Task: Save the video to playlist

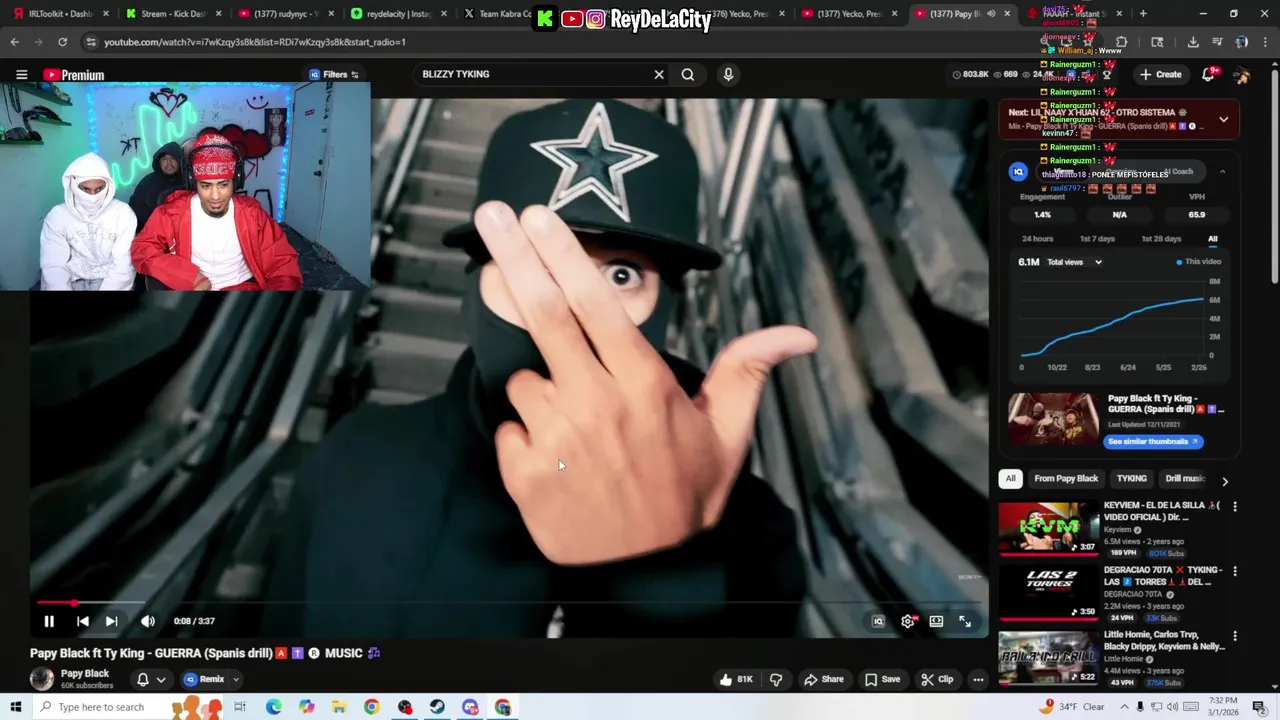Action: [883, 679]
